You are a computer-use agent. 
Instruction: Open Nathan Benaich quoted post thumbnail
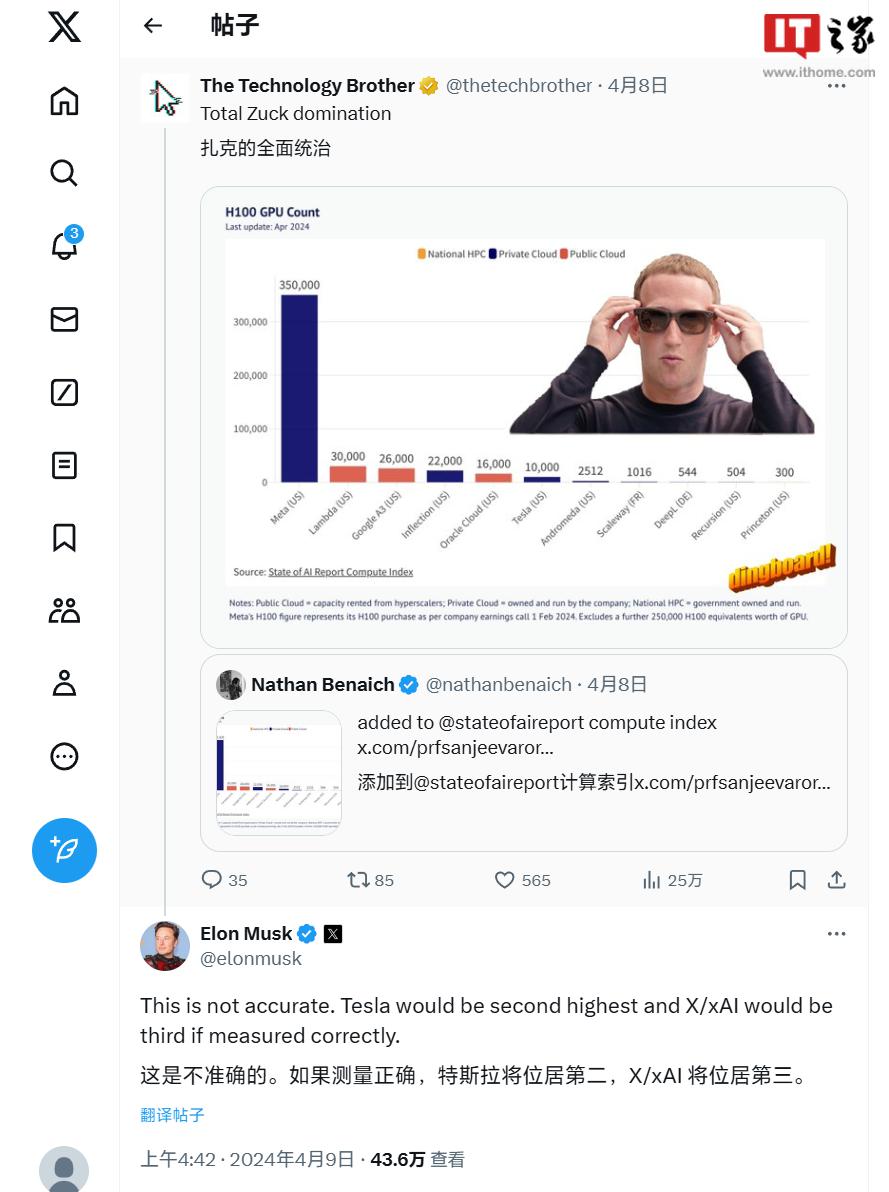[x=279, y=772]
